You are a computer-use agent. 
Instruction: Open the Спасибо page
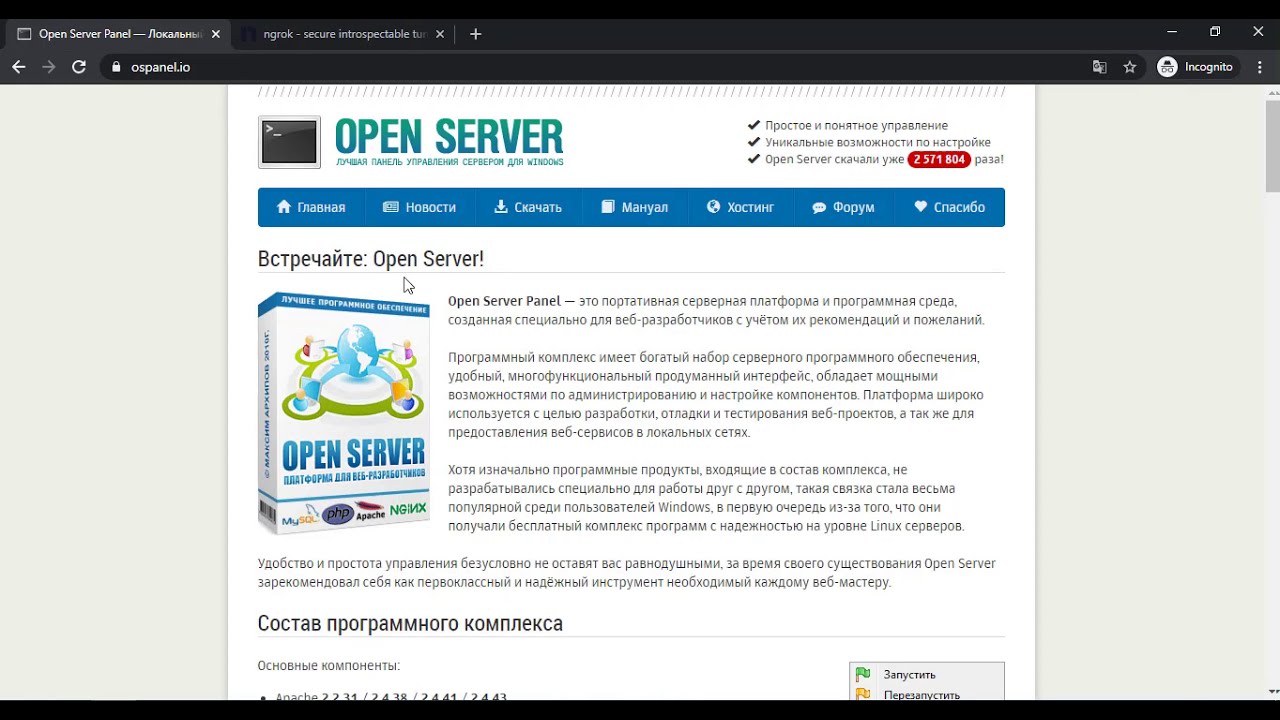[x=949, y=207]
